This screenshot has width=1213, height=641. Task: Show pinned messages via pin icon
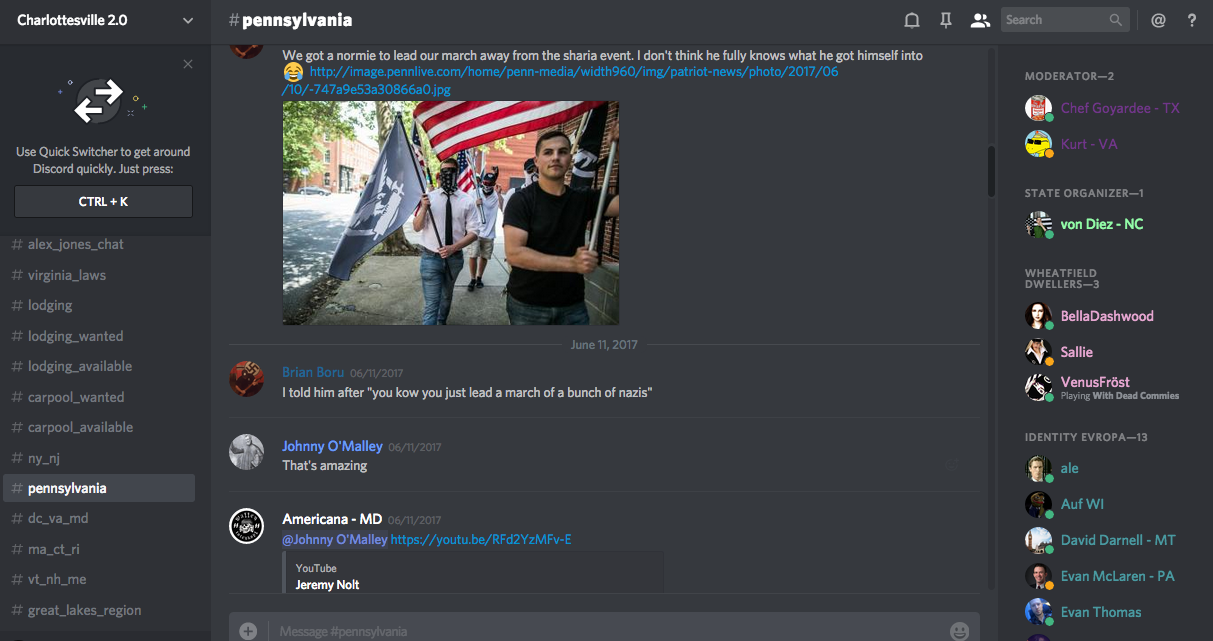tap(945, 20)
